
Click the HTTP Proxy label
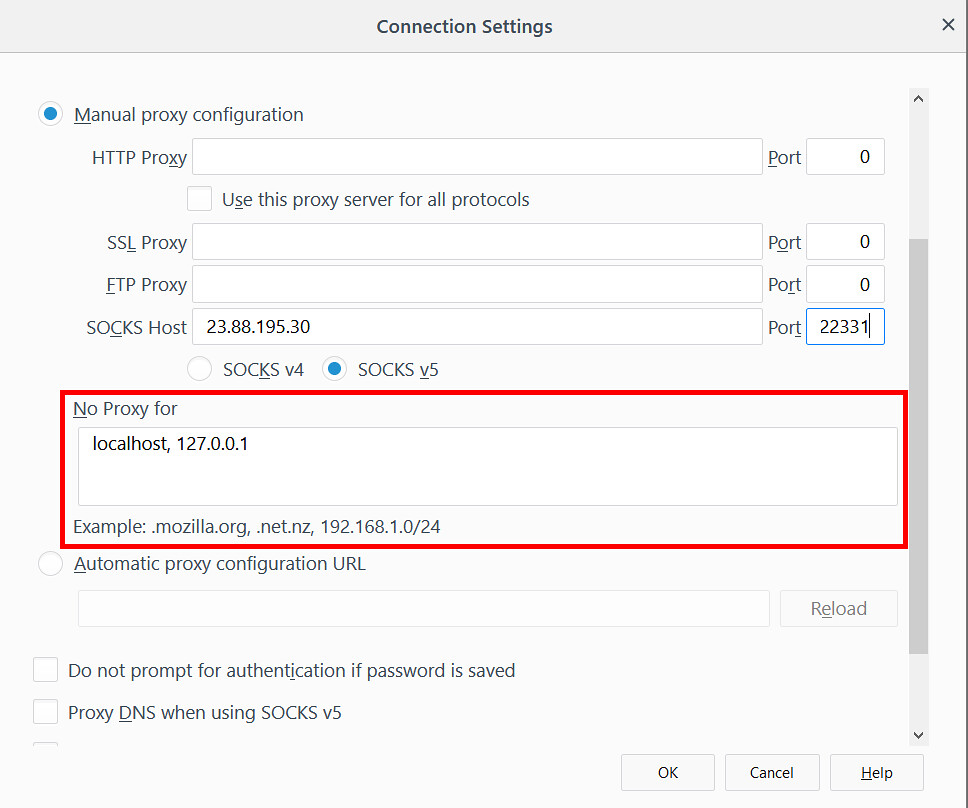(139, 157)
